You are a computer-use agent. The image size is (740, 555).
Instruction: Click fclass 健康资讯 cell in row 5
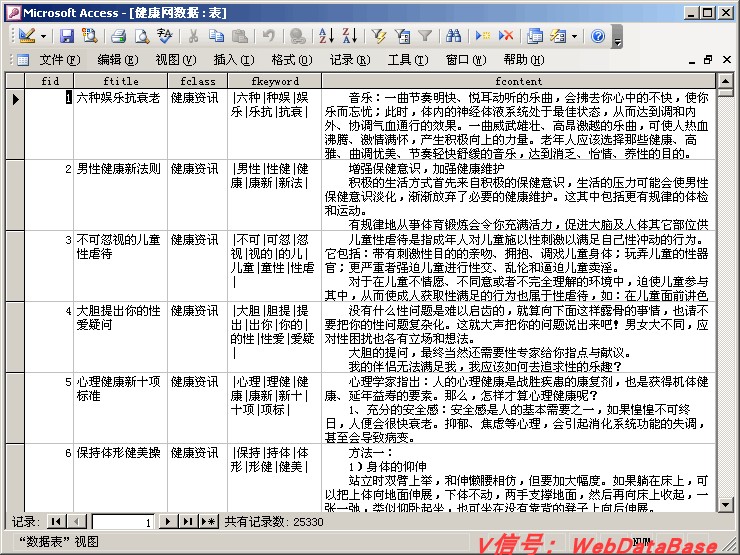click(197, 408)
